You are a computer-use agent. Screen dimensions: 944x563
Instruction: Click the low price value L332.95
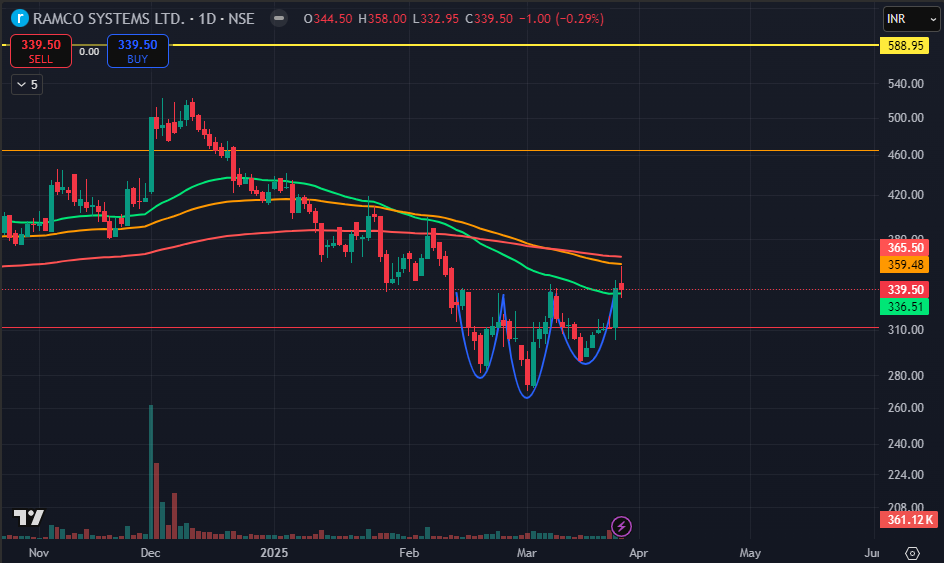pos(436,19)
